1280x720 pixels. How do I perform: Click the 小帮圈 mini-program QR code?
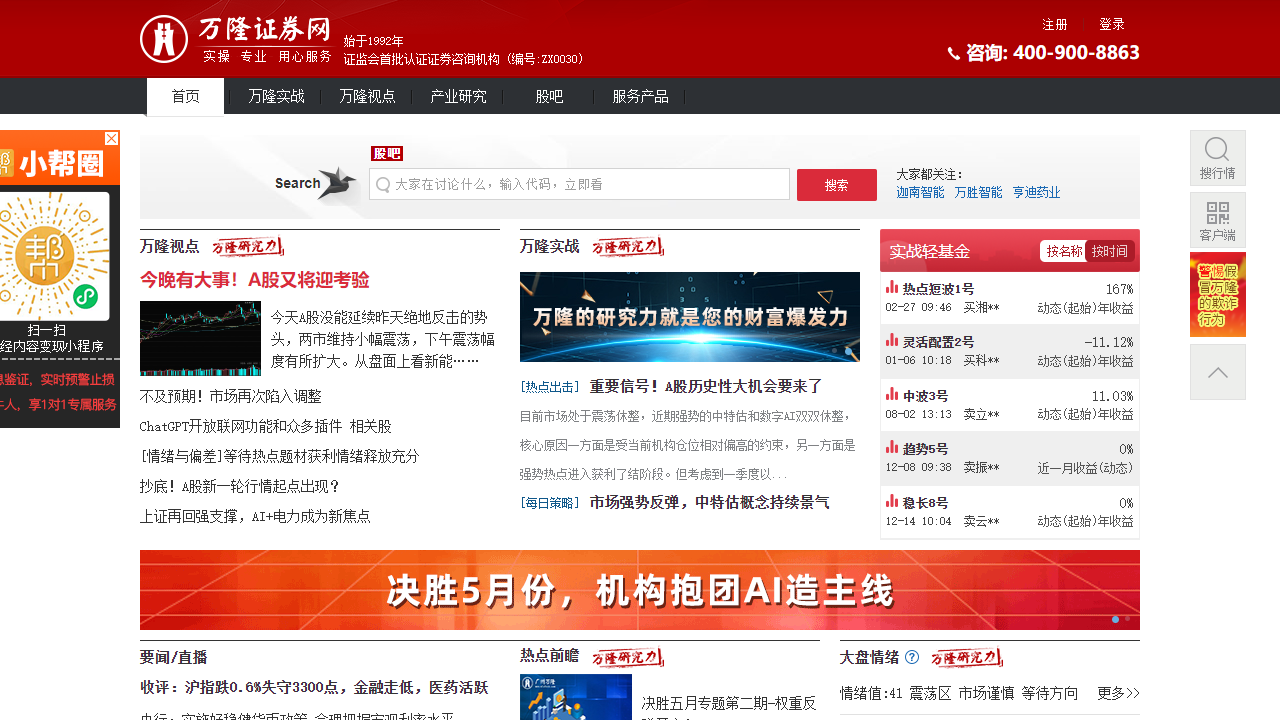[54, 256]
